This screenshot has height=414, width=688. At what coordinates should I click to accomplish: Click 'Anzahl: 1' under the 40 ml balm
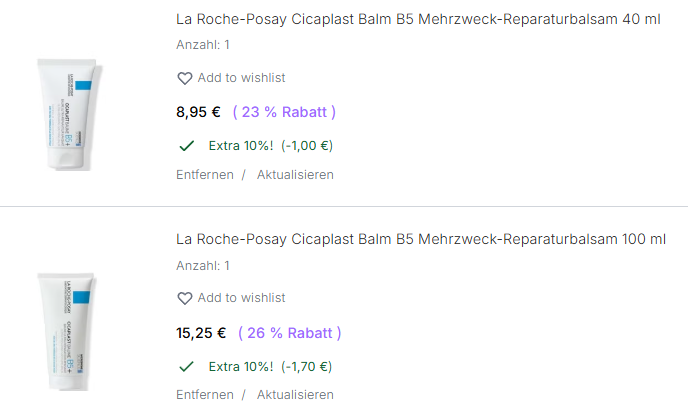203,45
